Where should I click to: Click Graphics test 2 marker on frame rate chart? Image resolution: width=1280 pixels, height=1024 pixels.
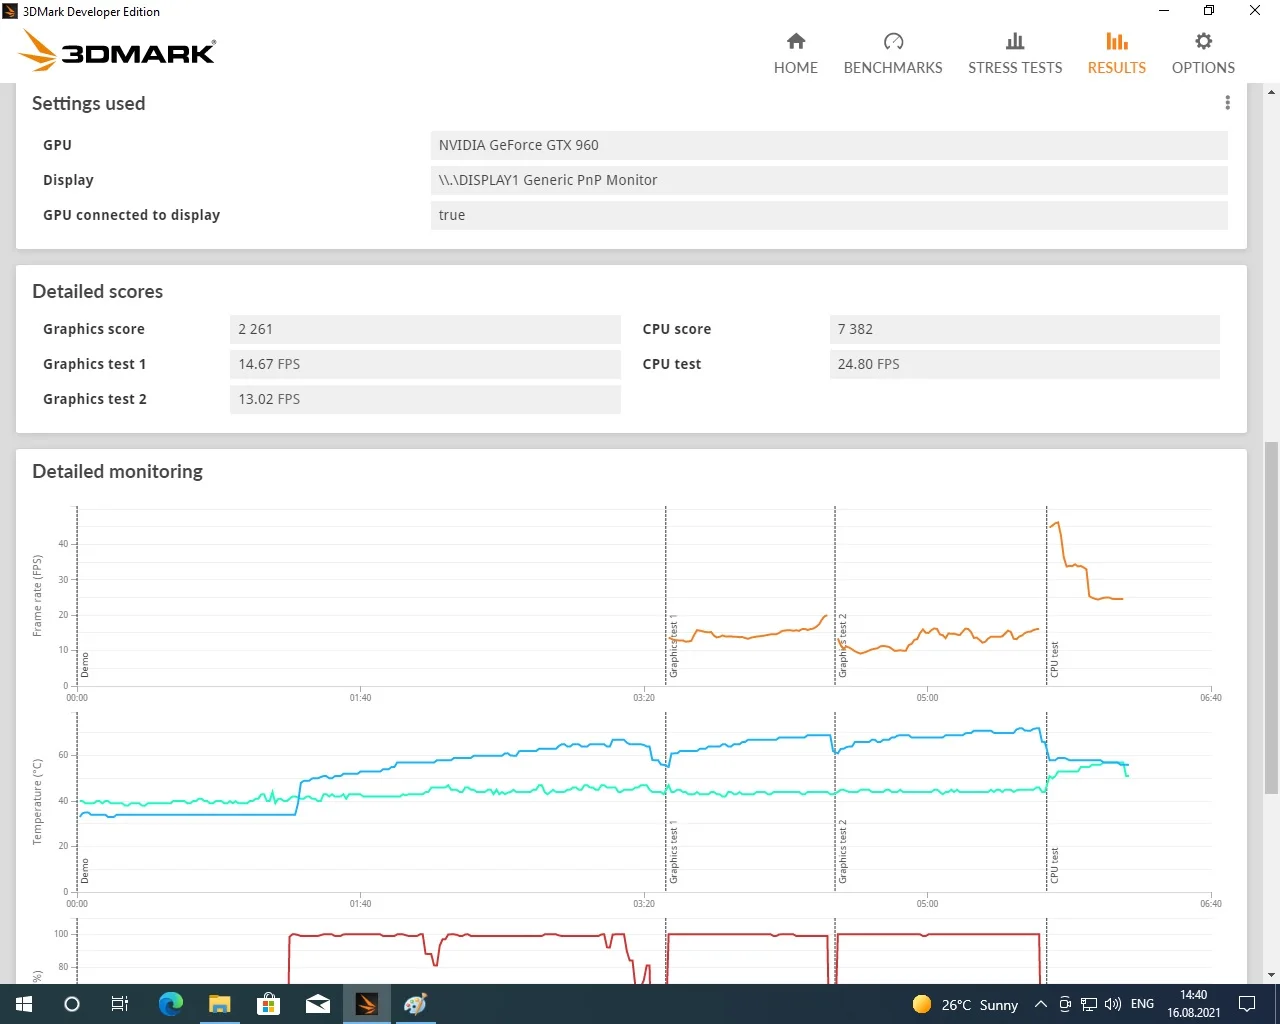(x=843, y=646)
